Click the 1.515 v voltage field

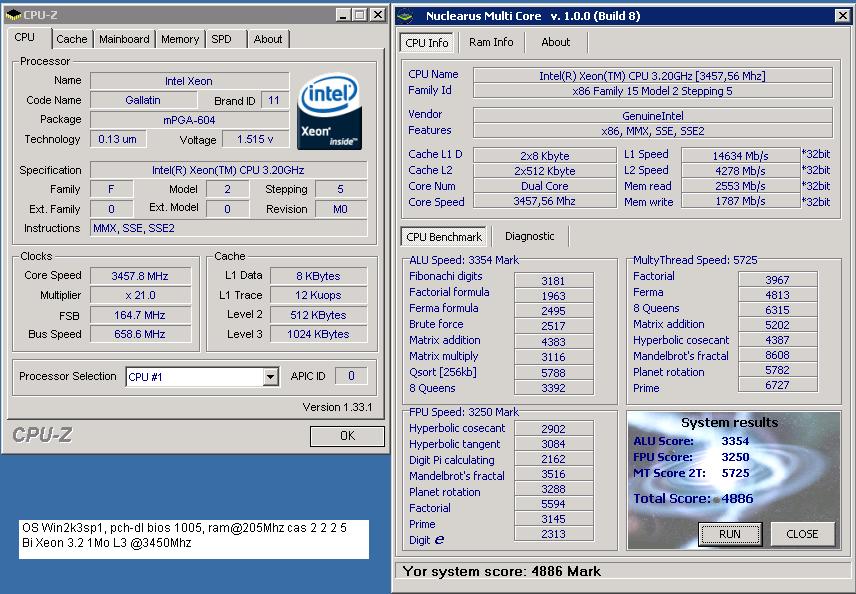coord(255,139)
